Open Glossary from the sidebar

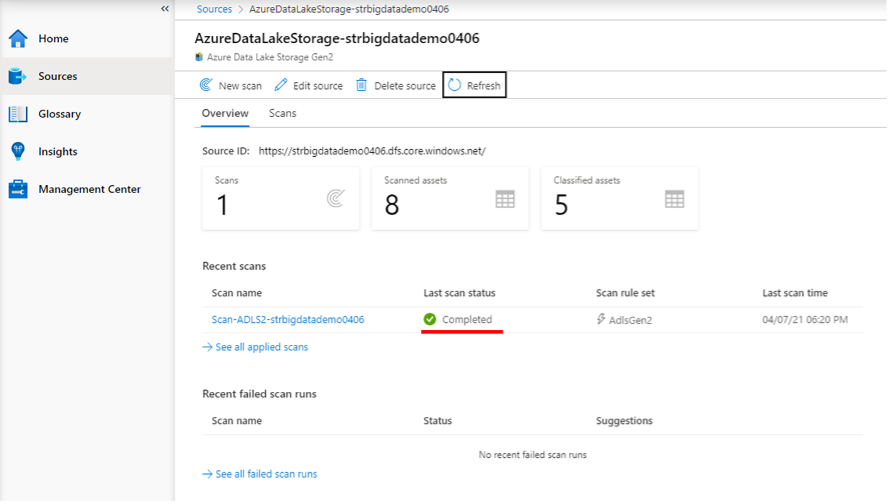coord(60,114)
